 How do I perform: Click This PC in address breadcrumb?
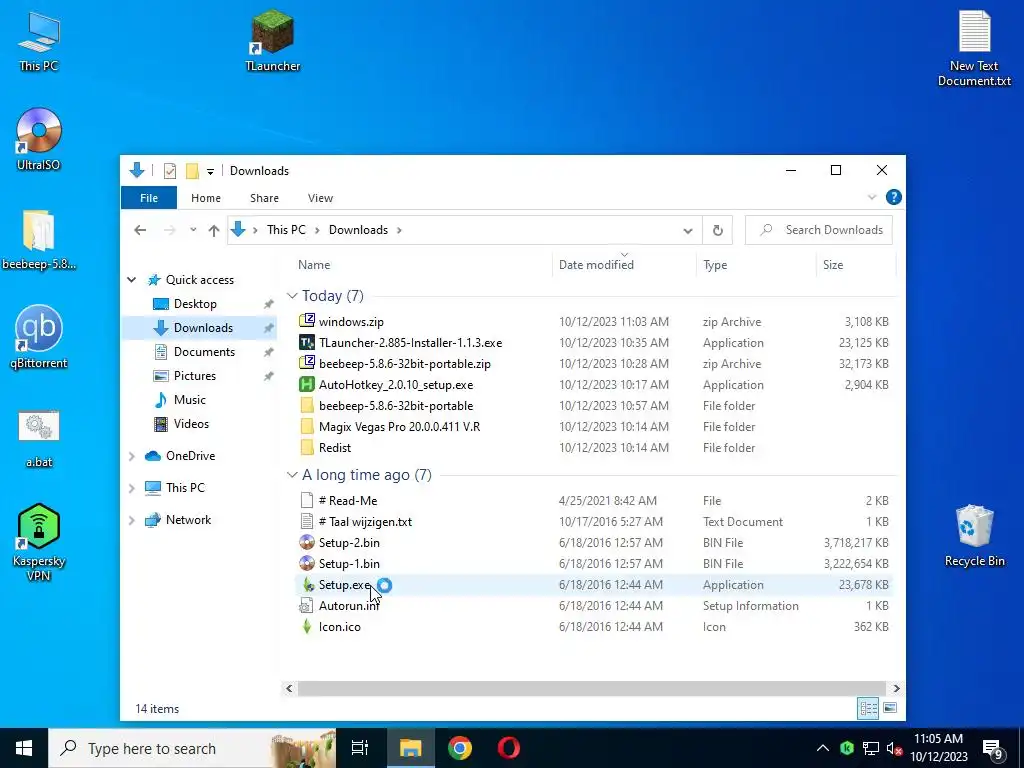tap(286, 230)
